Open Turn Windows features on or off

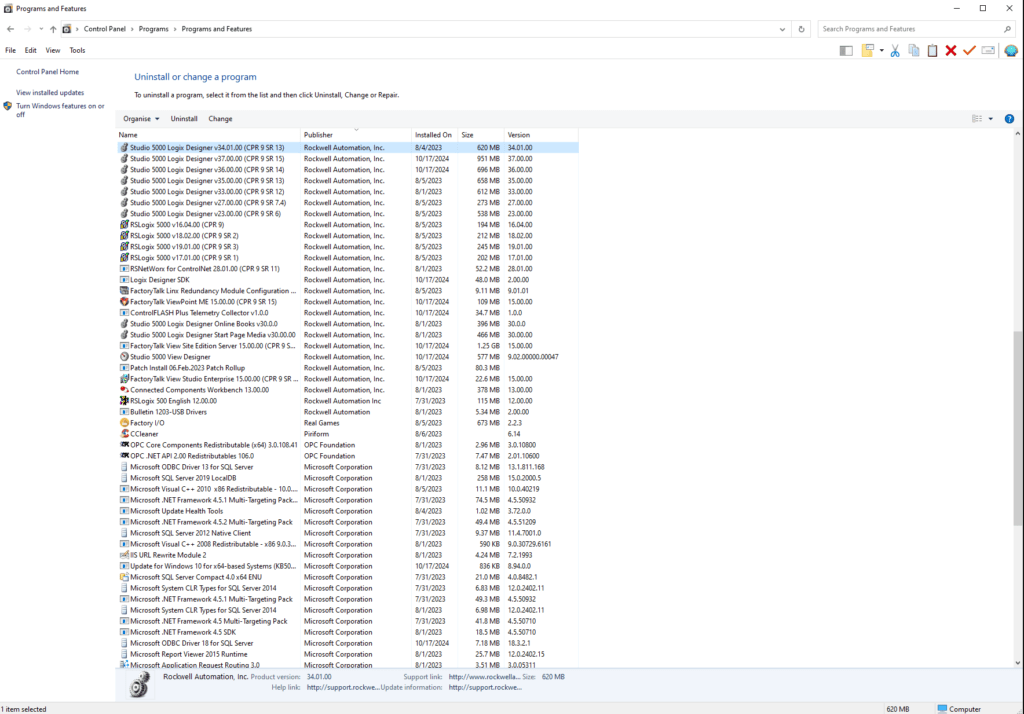[59, 110]
